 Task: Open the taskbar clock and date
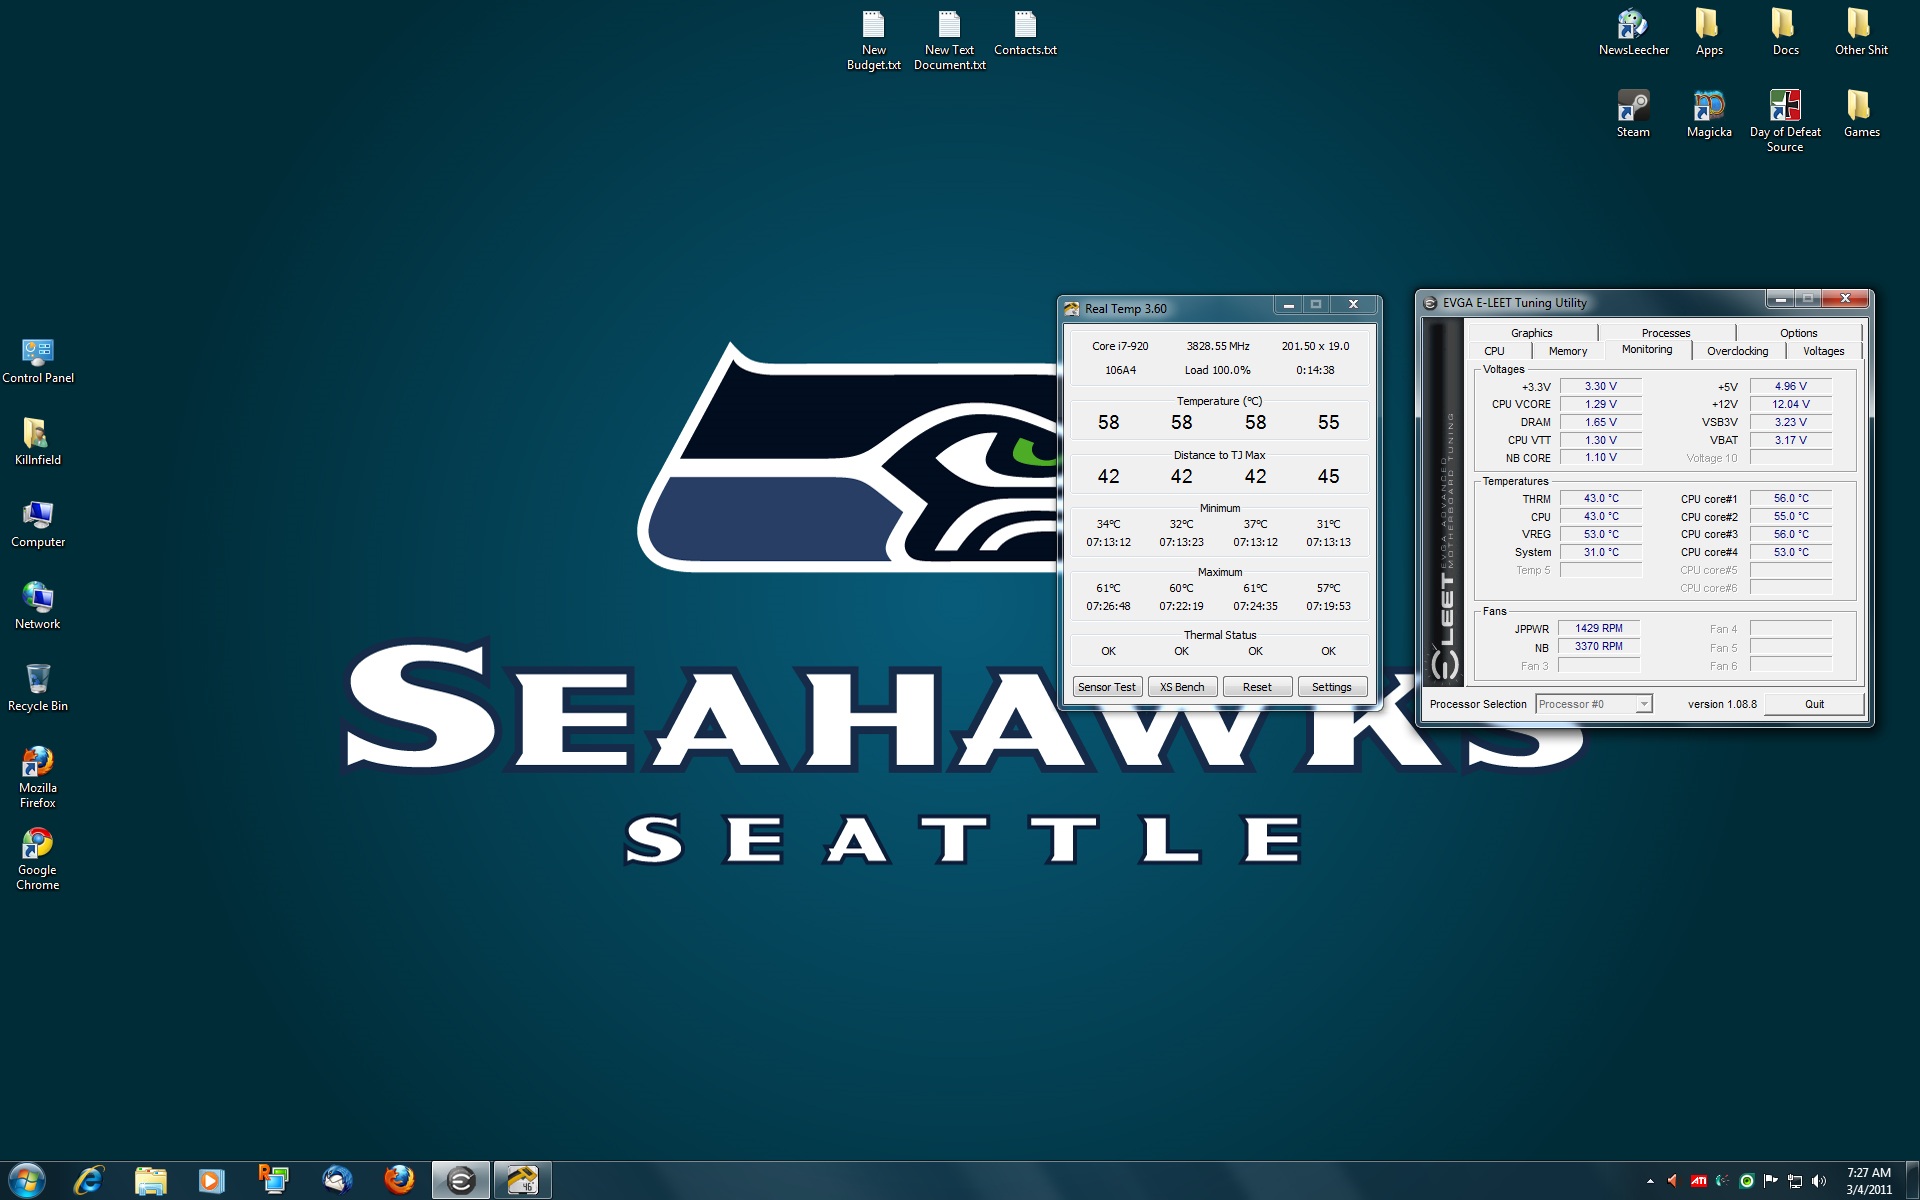point(1868,1181)
